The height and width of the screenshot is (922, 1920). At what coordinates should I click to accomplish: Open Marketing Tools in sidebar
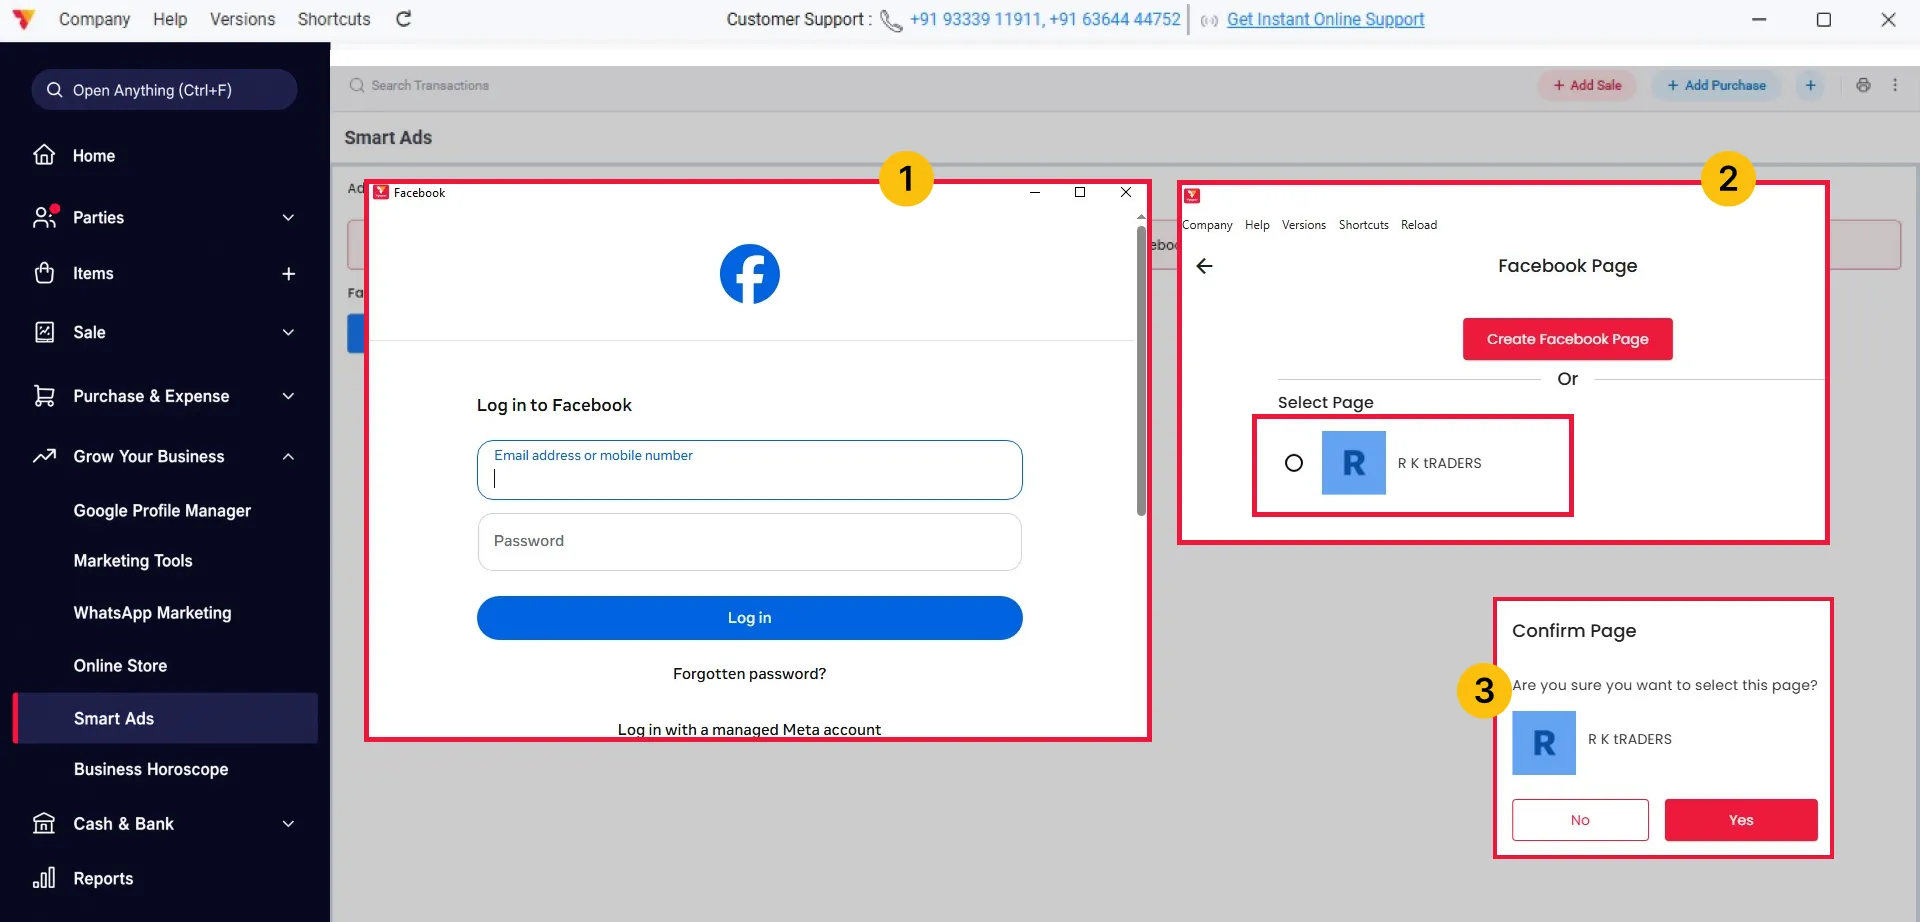point(133,561)
